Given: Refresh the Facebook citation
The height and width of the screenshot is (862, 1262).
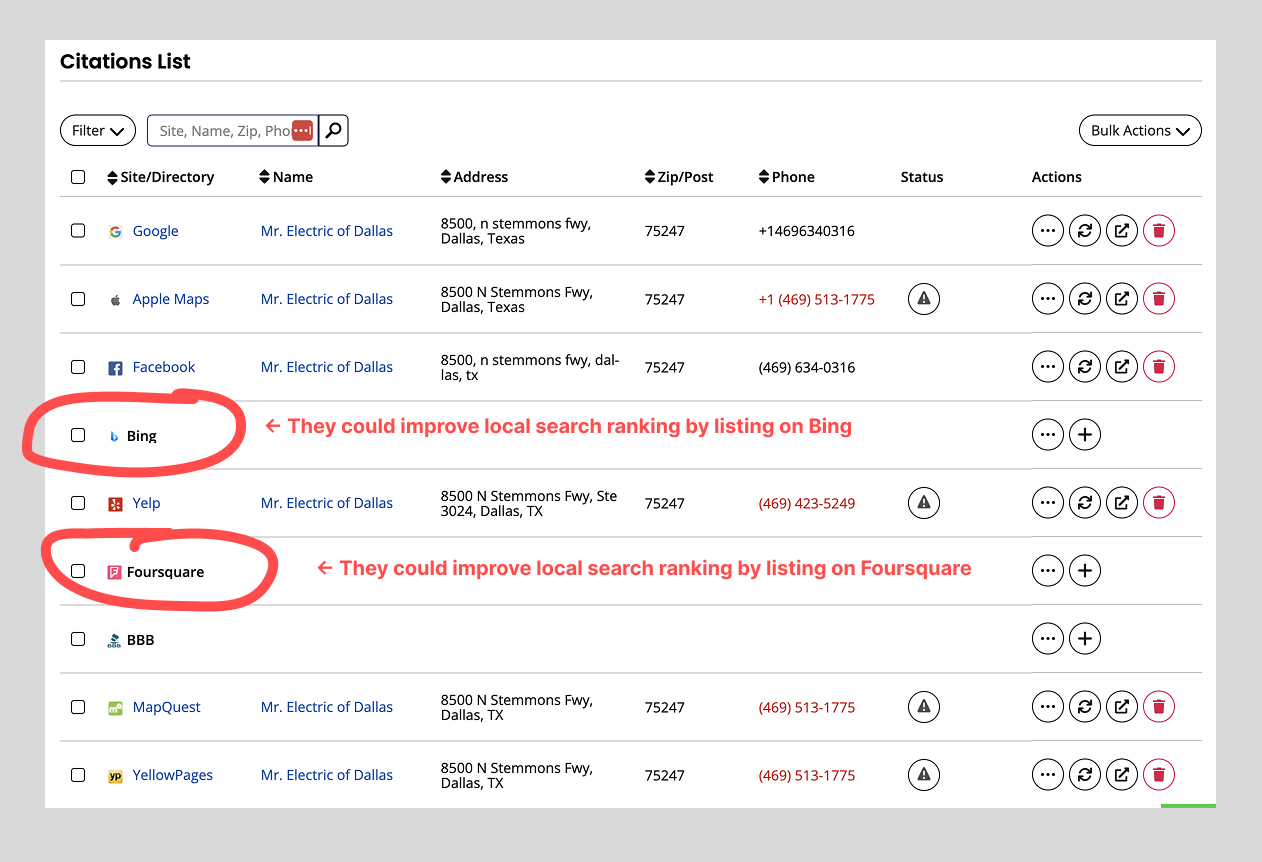Looking at the screenshot, I should [x=1085, y=367].
